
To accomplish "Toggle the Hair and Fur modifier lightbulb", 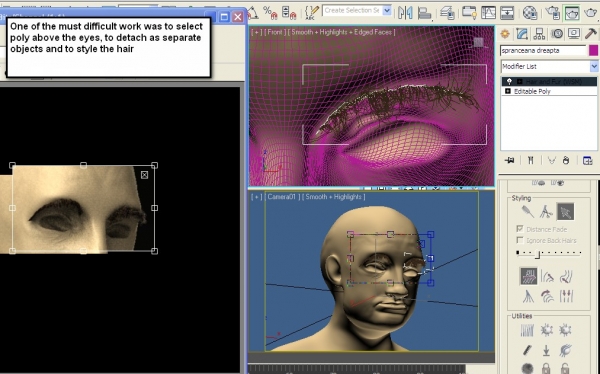I will pos(509,82).
